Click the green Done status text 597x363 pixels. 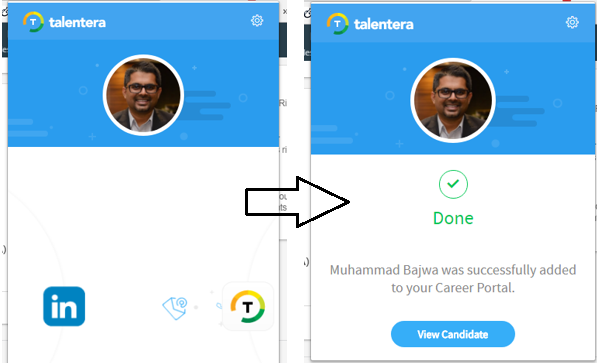453,218
